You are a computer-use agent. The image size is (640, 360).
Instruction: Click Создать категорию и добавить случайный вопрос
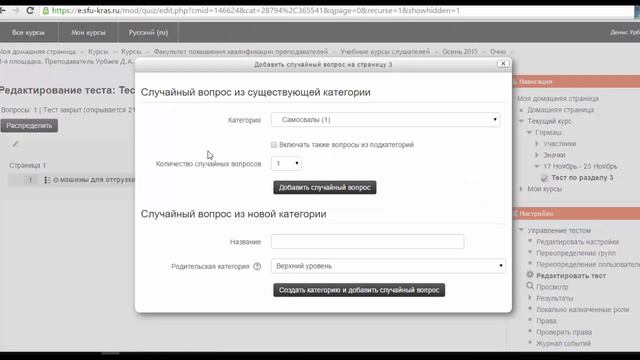(x=359, y=290)
